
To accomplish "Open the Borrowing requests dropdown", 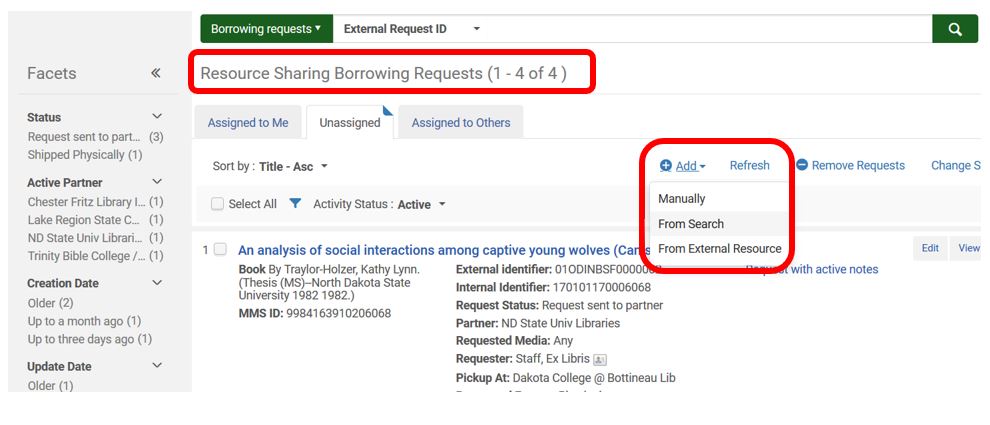I will tap(266, 29).
